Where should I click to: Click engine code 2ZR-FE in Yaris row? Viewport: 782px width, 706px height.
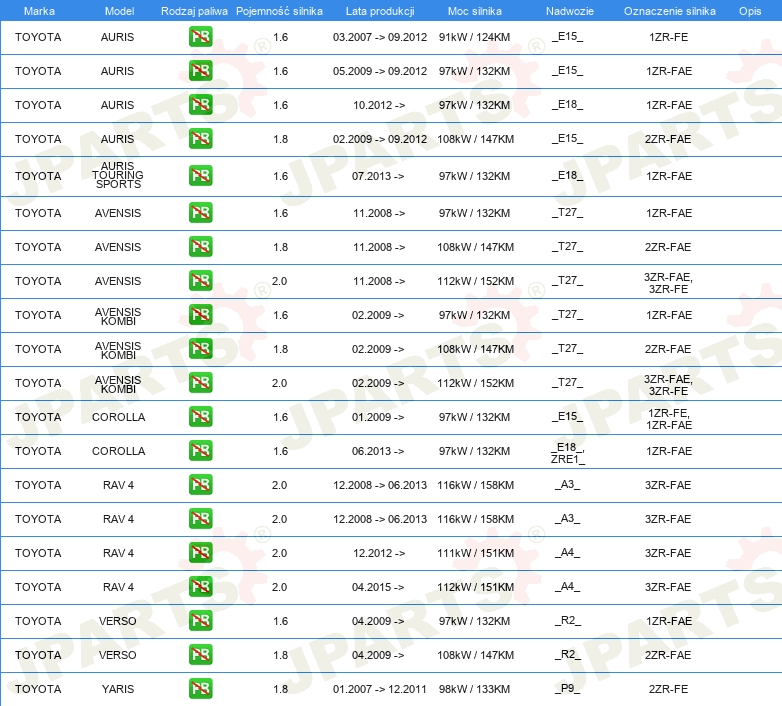point(668,689)
